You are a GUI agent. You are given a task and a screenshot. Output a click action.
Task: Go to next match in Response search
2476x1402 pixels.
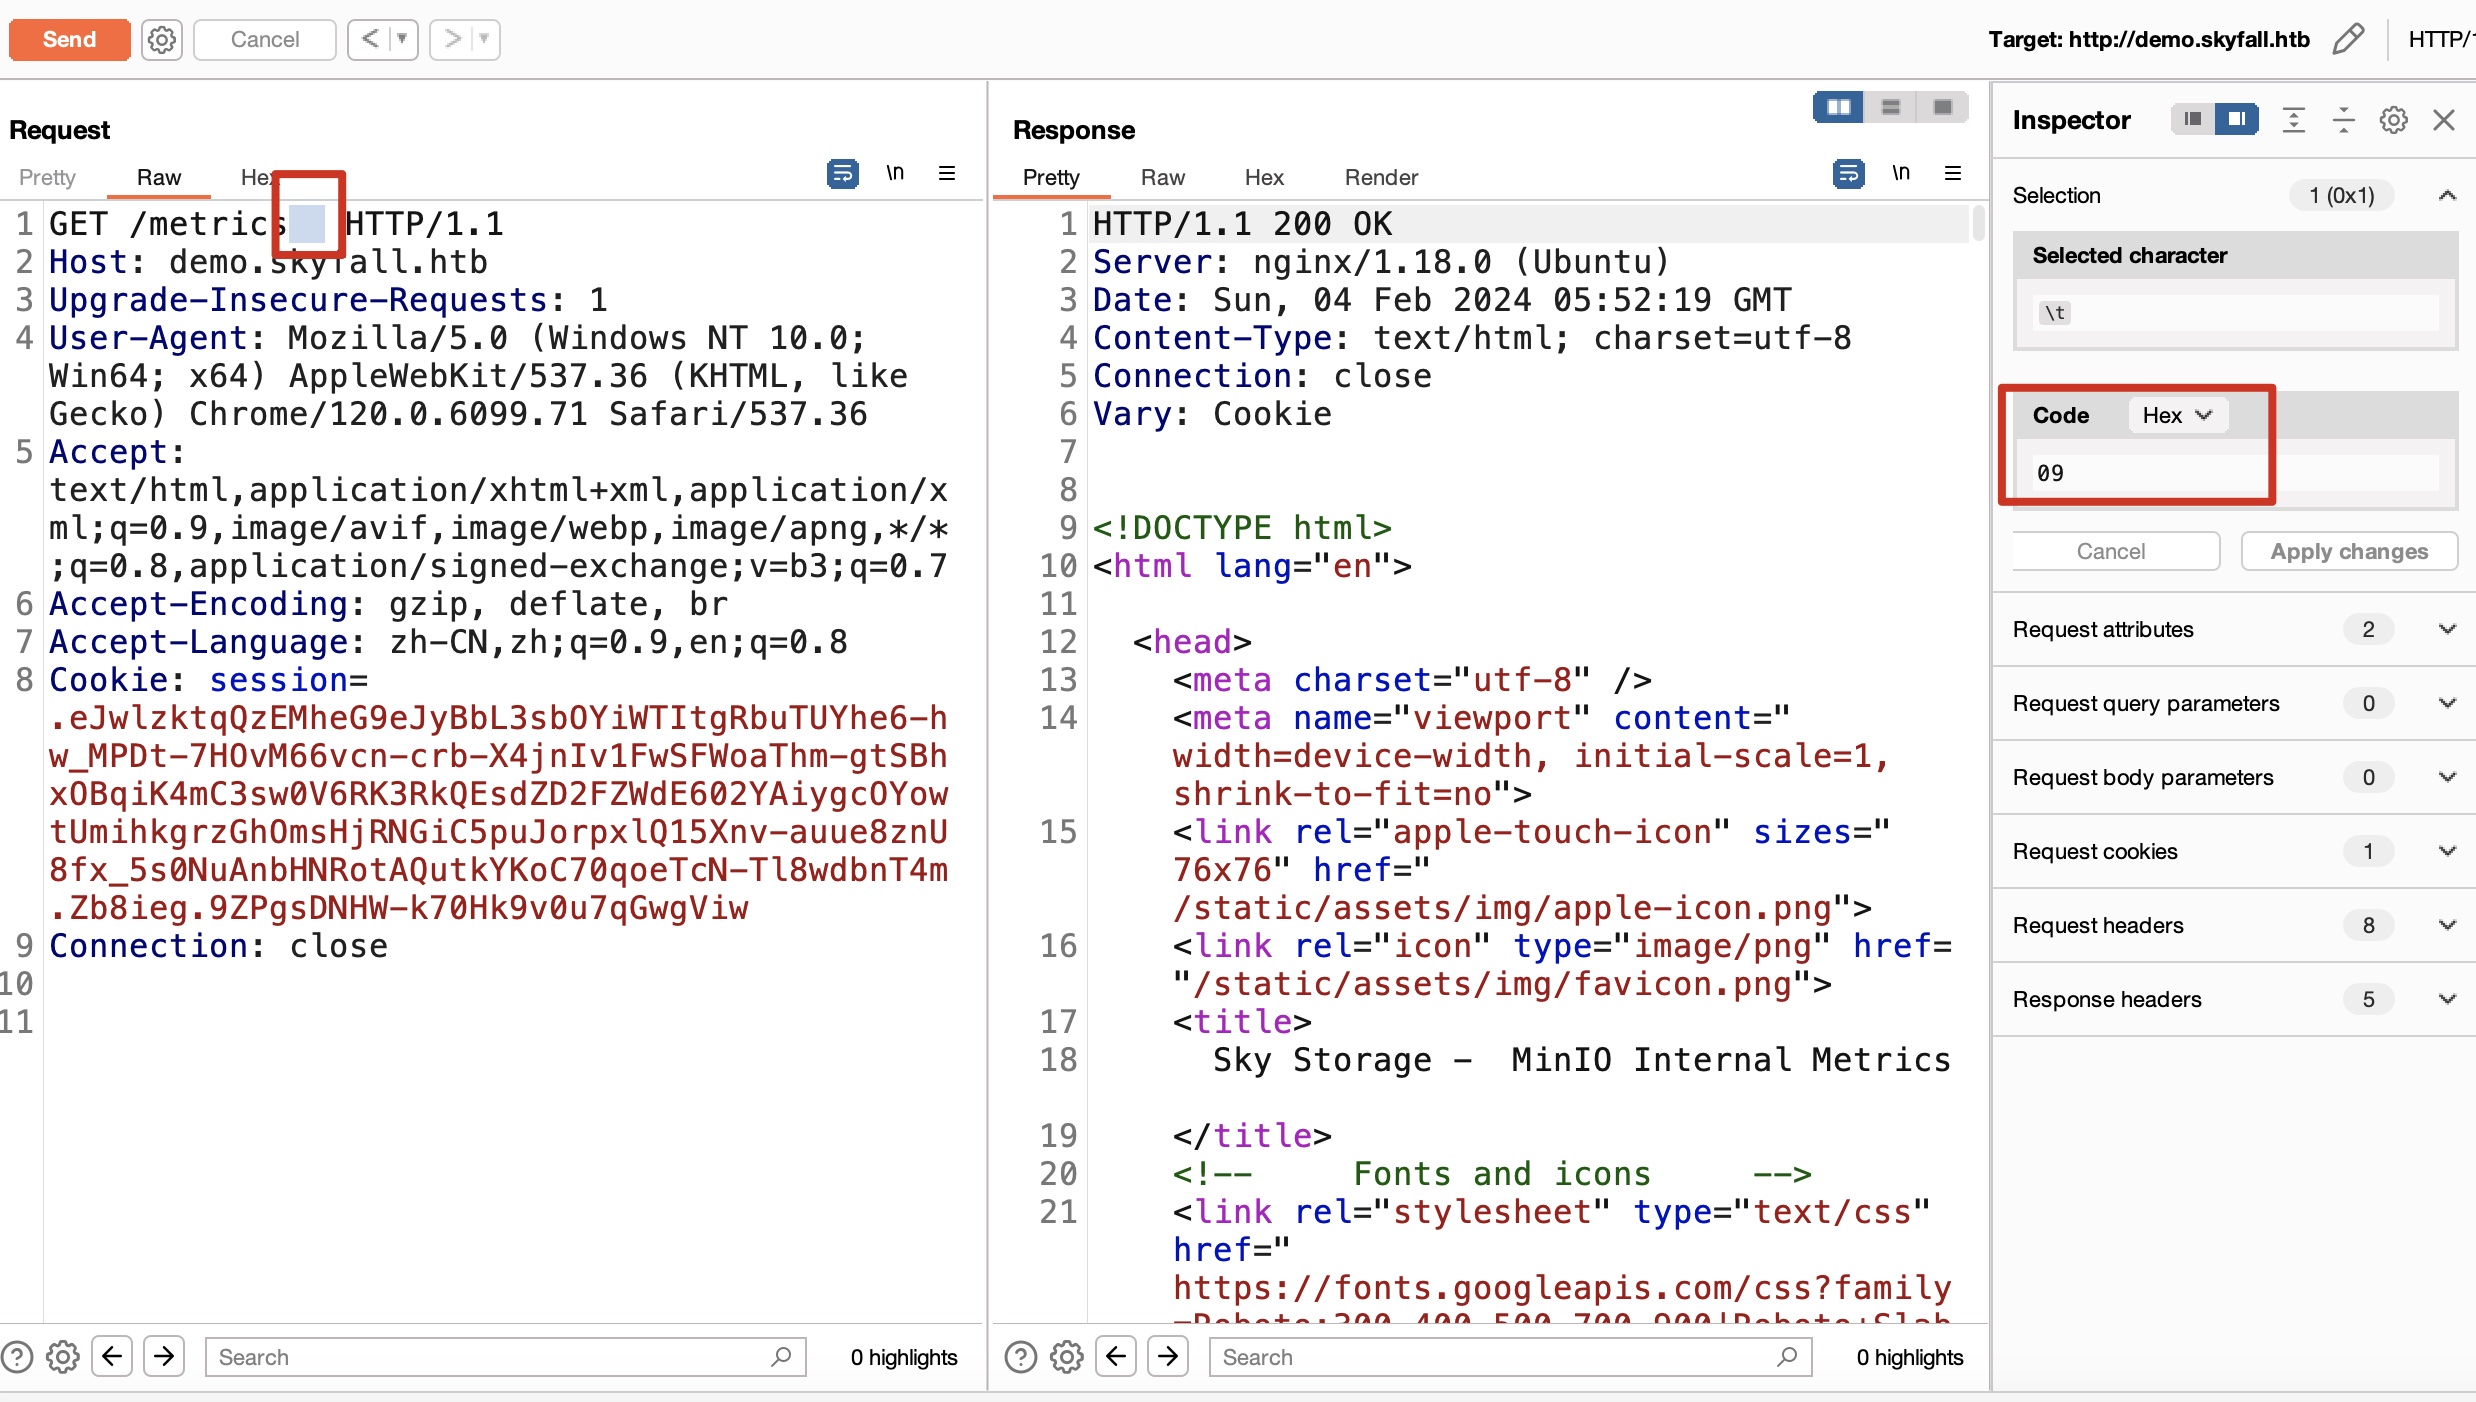pos(1167,1357)
